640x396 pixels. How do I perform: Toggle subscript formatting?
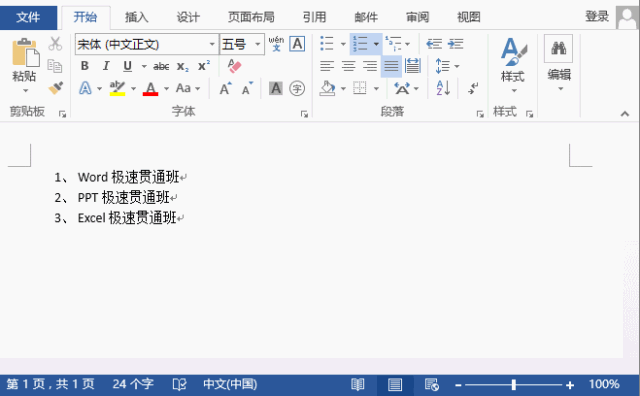pyautogui.click(x=183, y=66)
